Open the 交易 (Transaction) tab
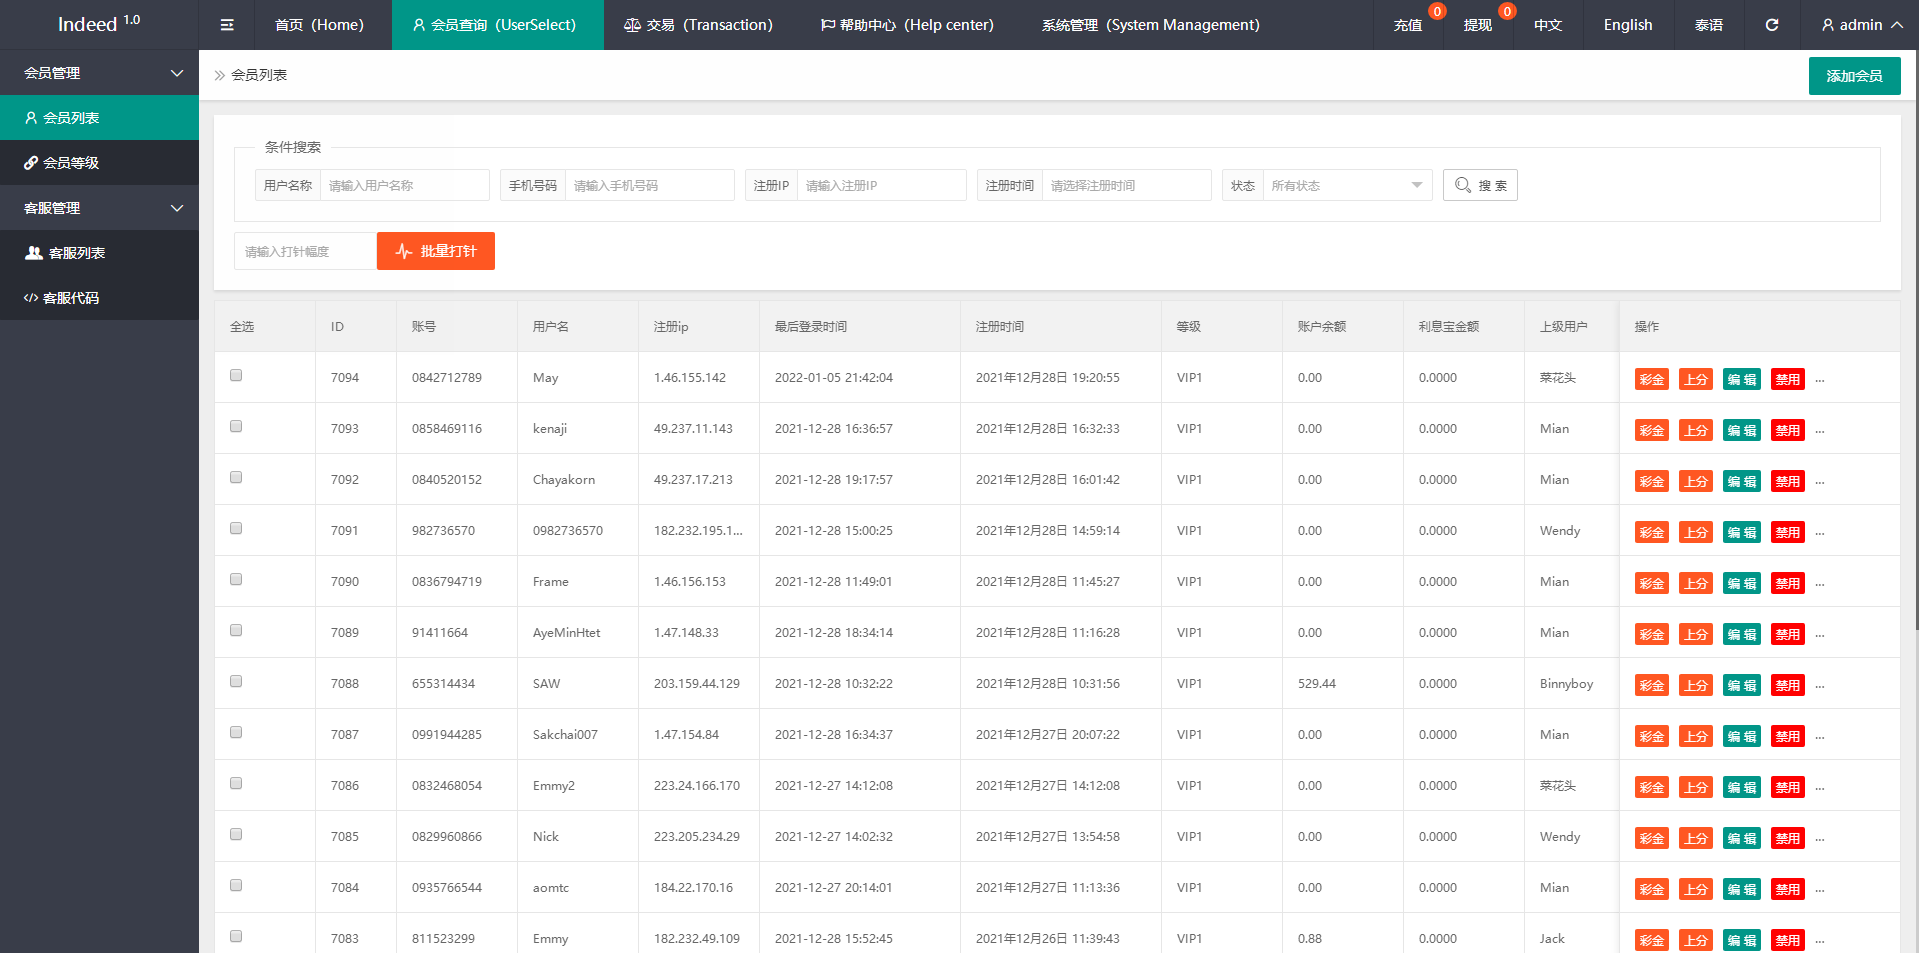 (x=698, y=25)
